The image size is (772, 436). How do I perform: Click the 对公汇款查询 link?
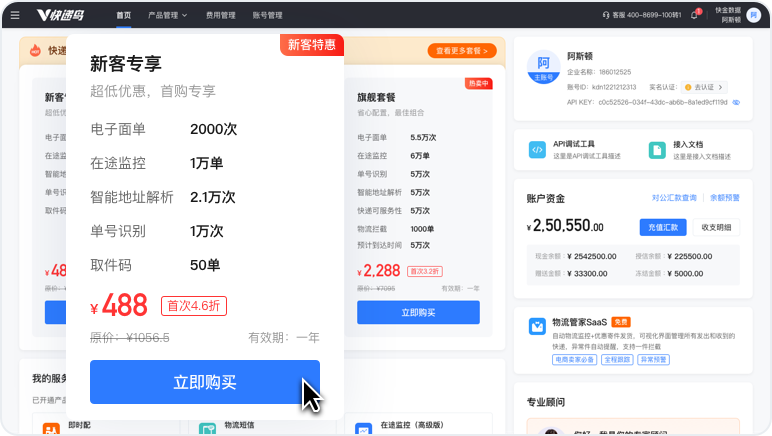[674, 198]
